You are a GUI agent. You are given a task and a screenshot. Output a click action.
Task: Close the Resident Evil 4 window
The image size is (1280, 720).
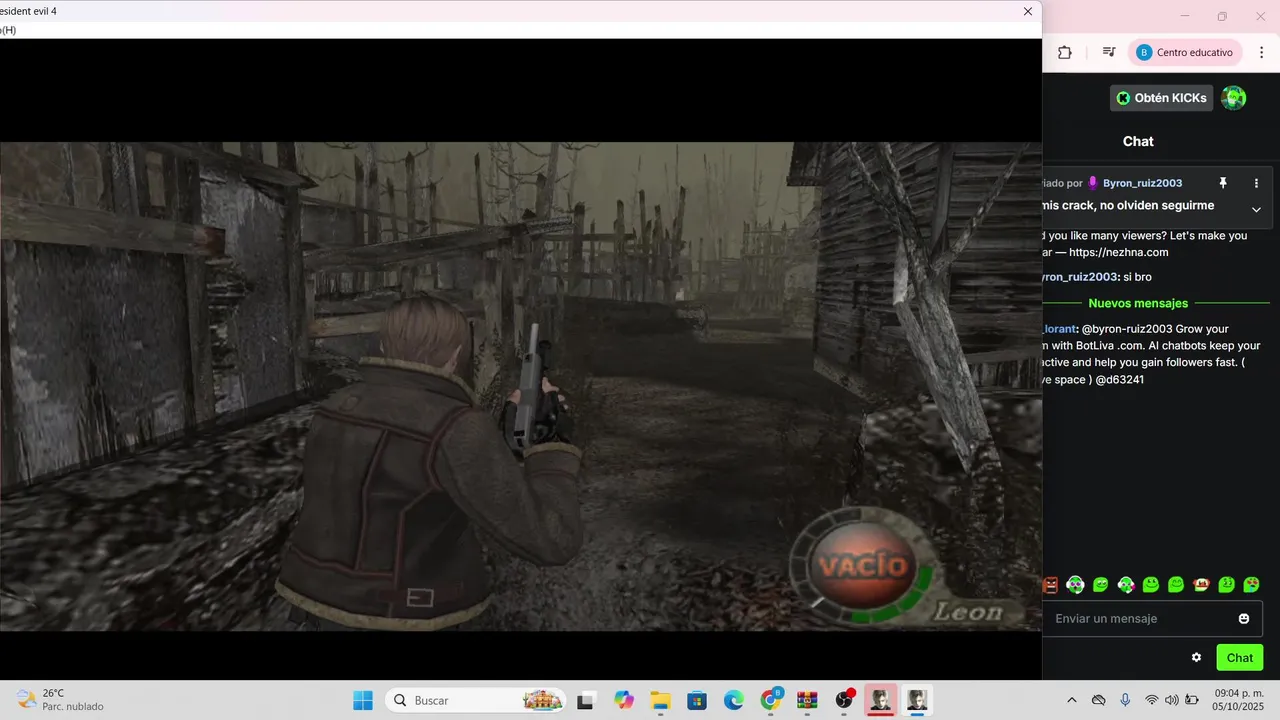(x=1027, y=11)
